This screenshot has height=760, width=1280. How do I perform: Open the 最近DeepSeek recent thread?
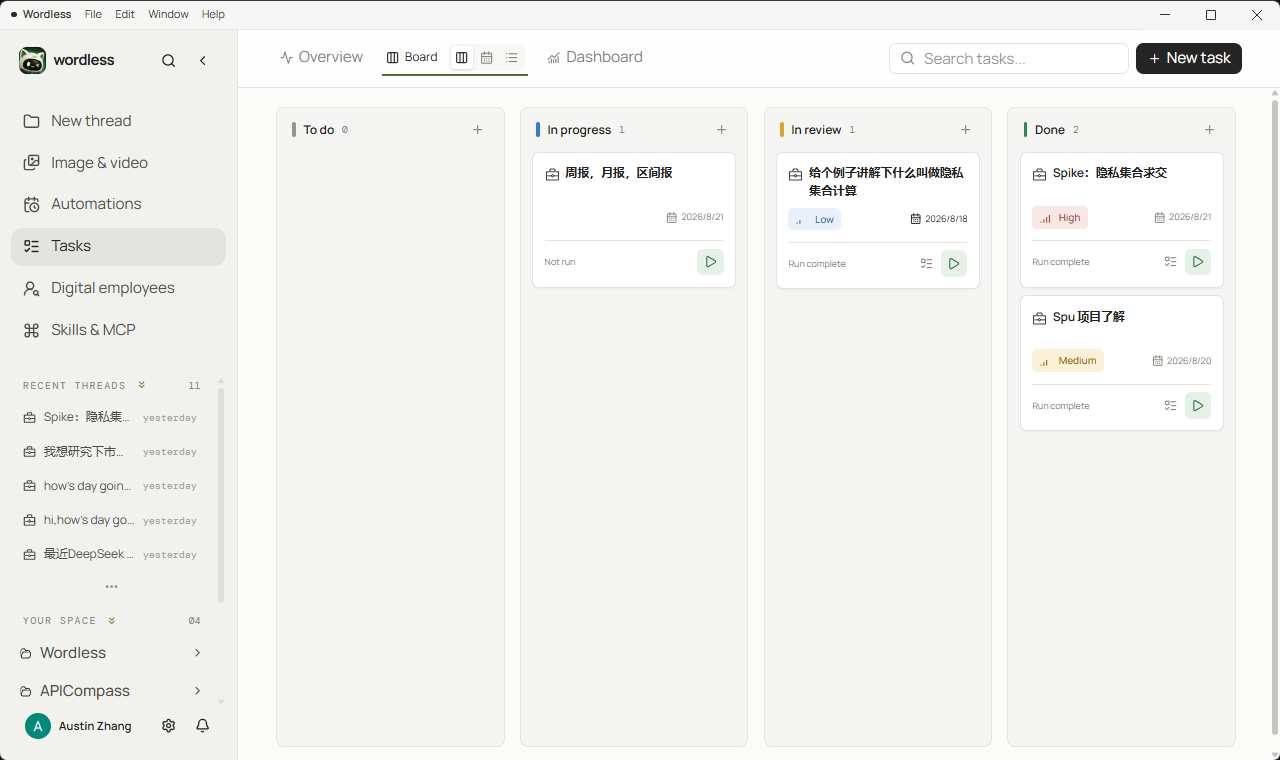coord(110,555)
